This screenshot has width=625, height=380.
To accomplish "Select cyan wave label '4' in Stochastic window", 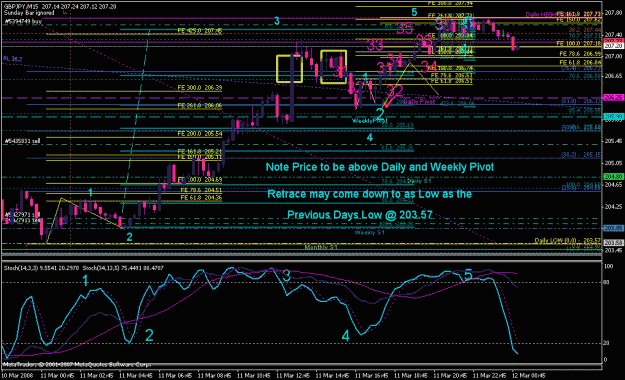I will click(346, 336).
